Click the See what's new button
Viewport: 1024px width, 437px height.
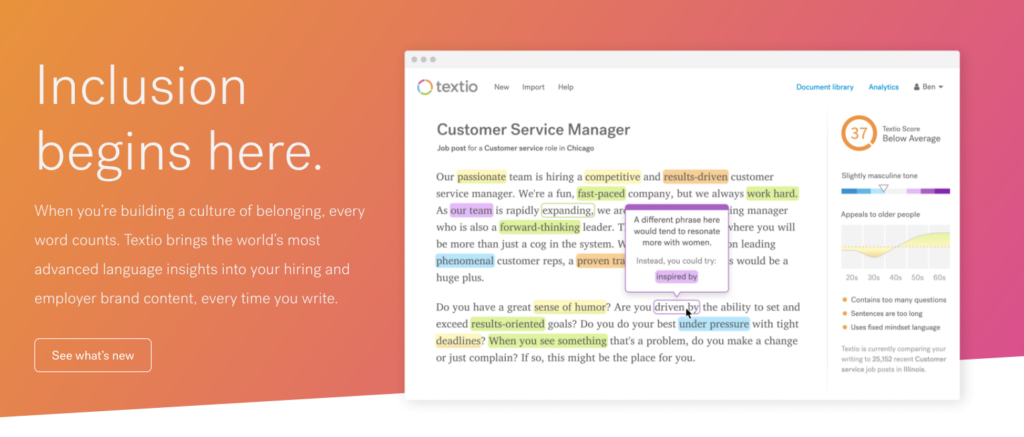[92, 355]
